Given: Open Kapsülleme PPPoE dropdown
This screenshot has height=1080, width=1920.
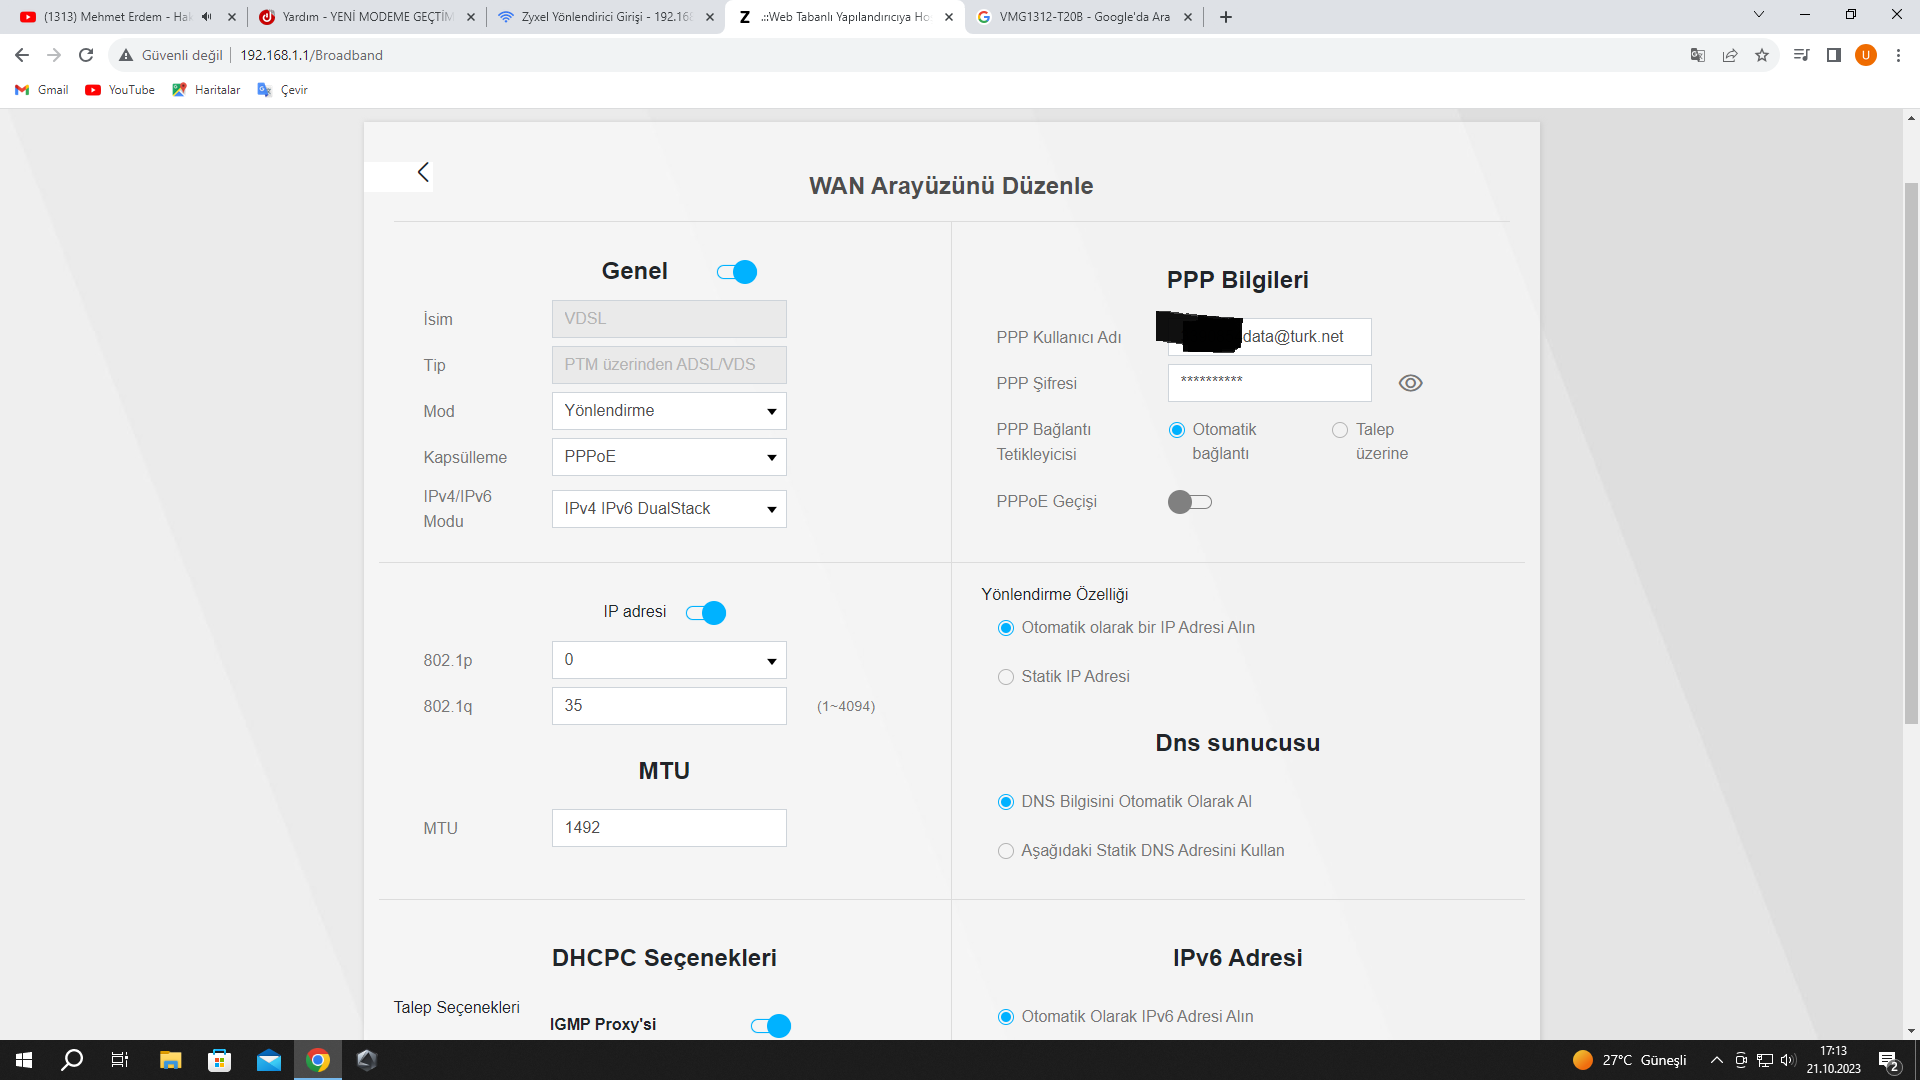Looking at the screenshot, I should [x=669, y=457].
